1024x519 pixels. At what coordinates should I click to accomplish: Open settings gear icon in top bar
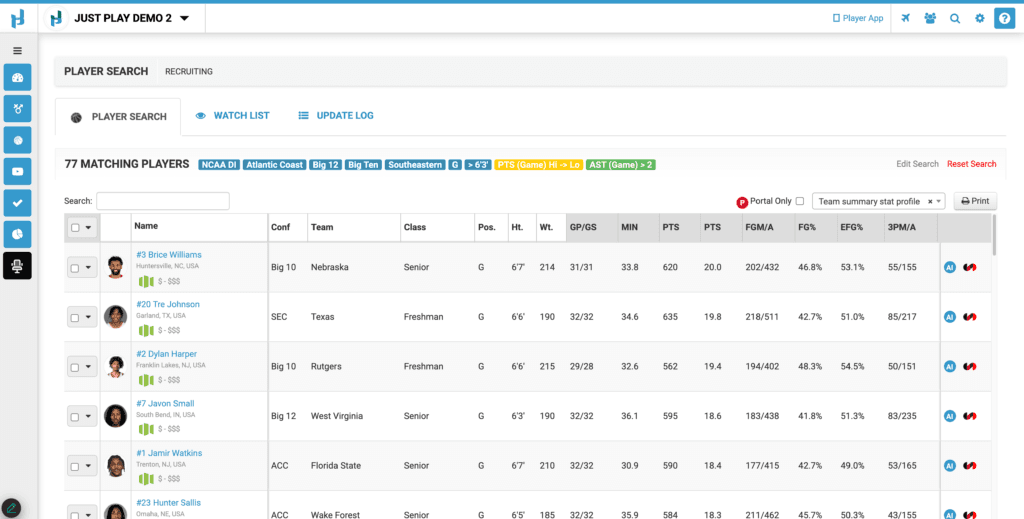[980, 18]
